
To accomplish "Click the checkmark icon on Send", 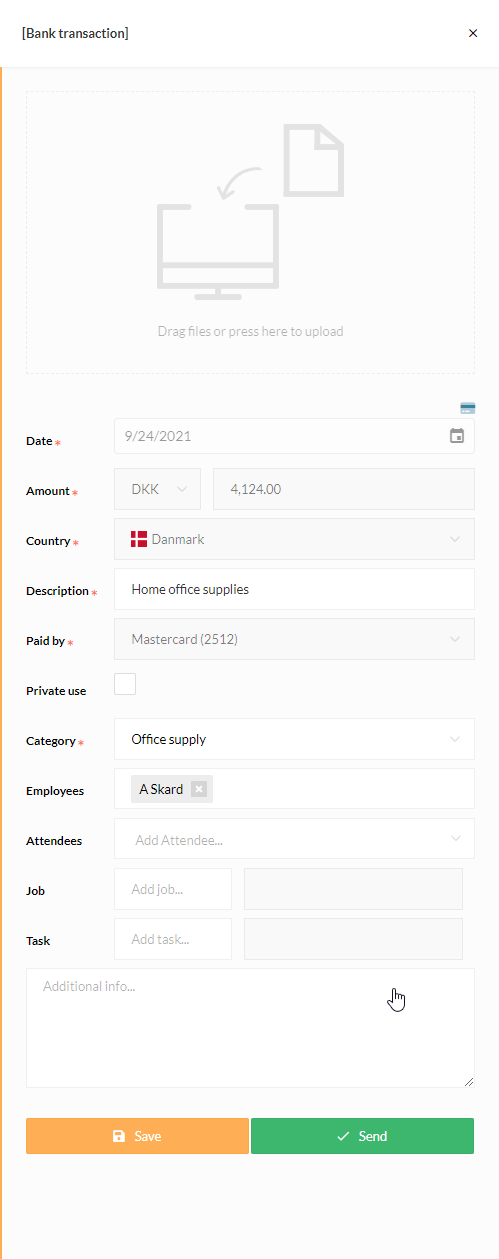I will click(343, 1136).
